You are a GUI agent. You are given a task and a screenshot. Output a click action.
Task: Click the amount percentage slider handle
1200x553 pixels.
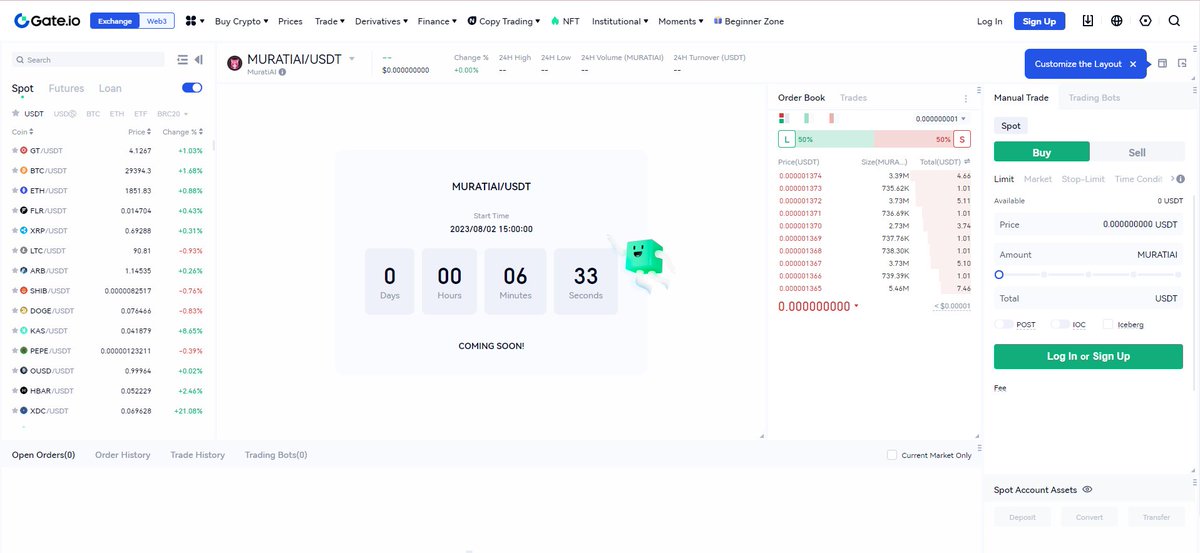999,274
